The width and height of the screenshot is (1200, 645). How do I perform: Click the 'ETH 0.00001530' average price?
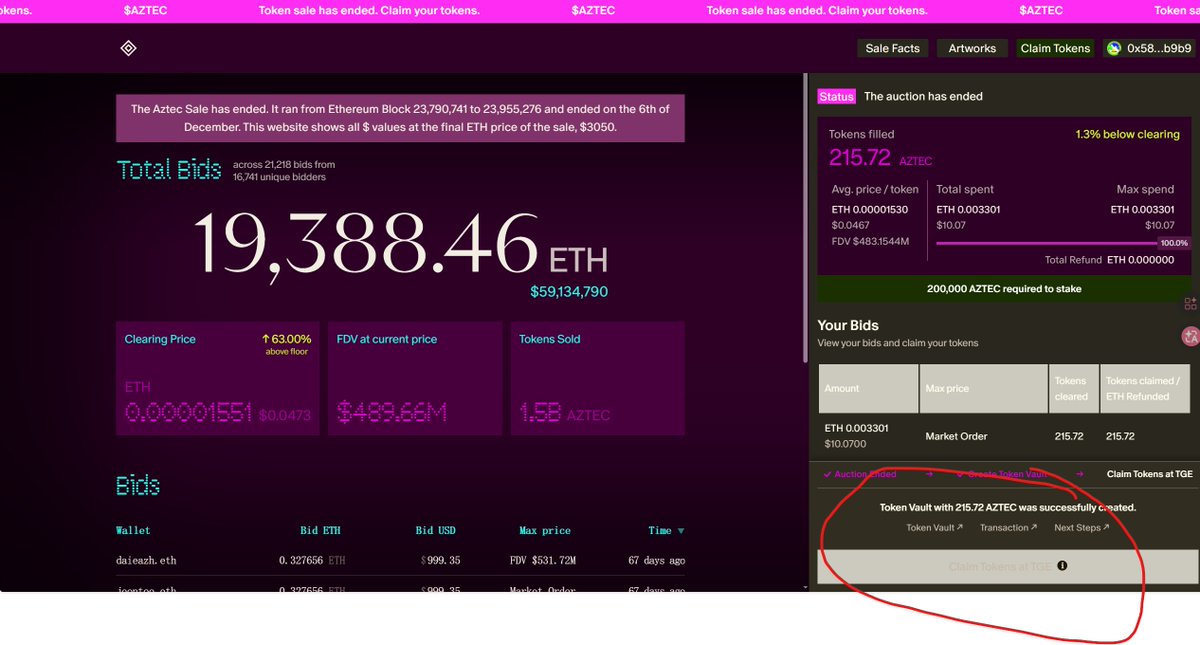tap(870, 209)
